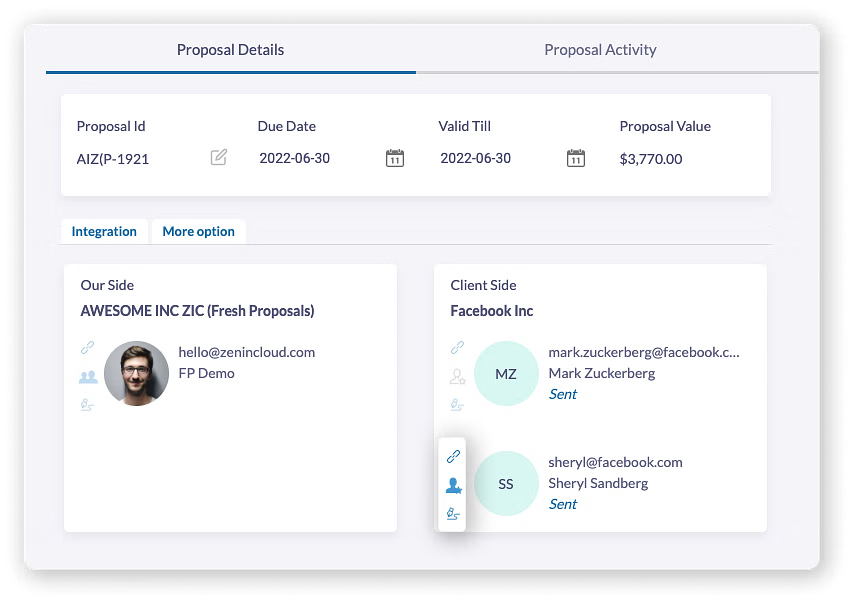Click the contact star icon for Mark Zuckerberg
852x602 pixels.
tap(458, 374)
